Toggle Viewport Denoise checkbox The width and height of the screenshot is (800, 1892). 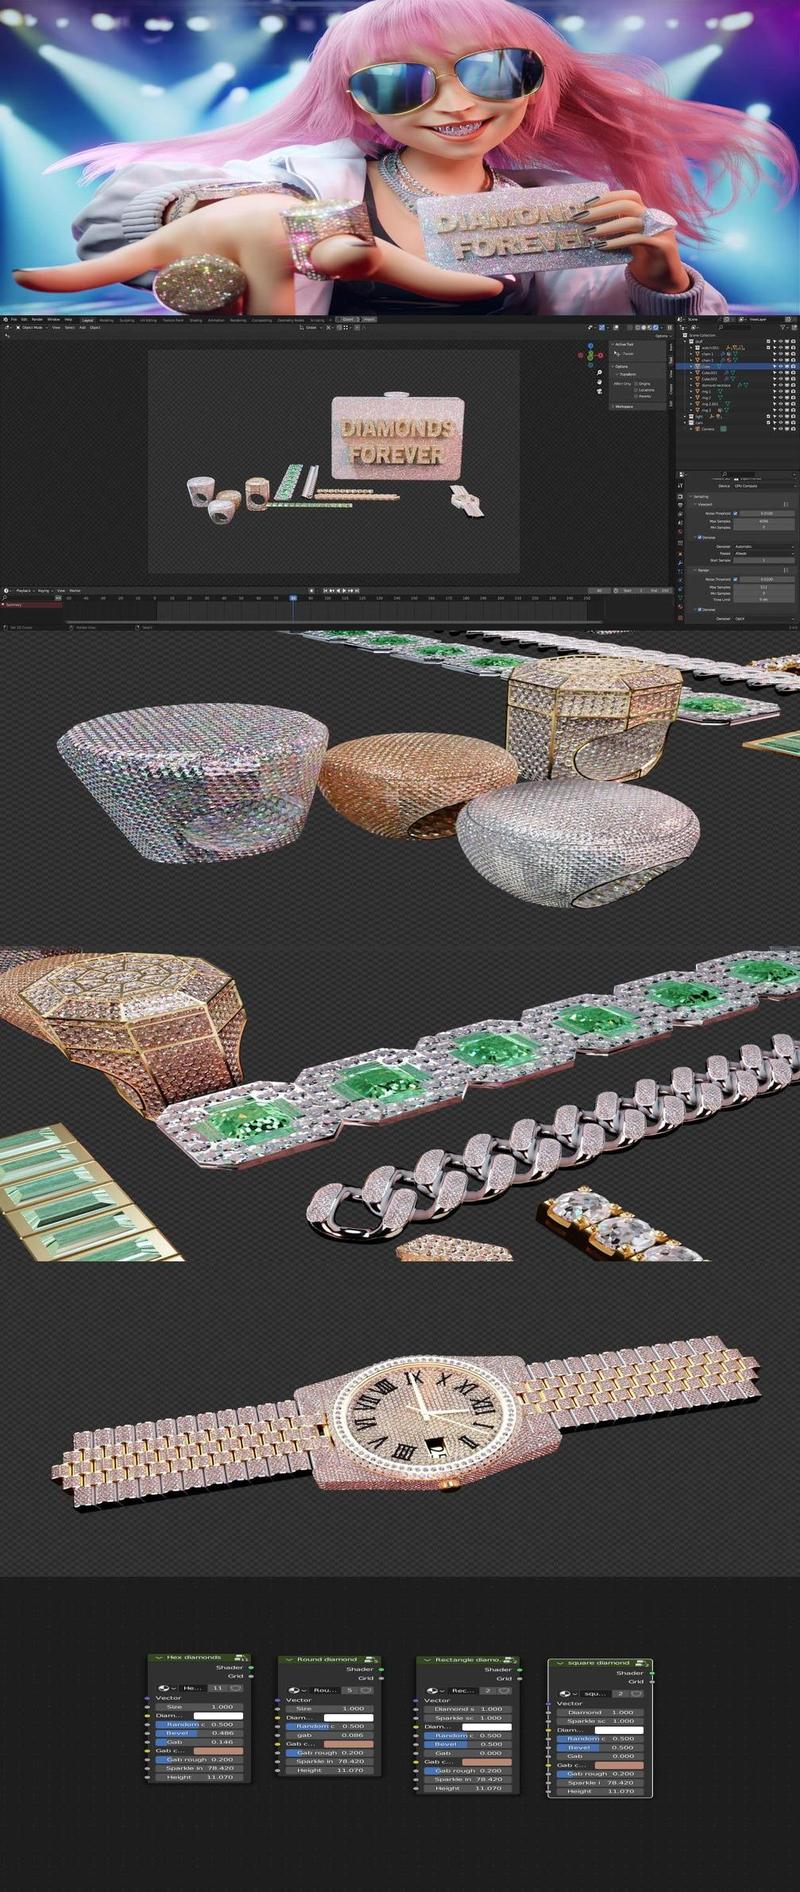click(x=699, y=538)
